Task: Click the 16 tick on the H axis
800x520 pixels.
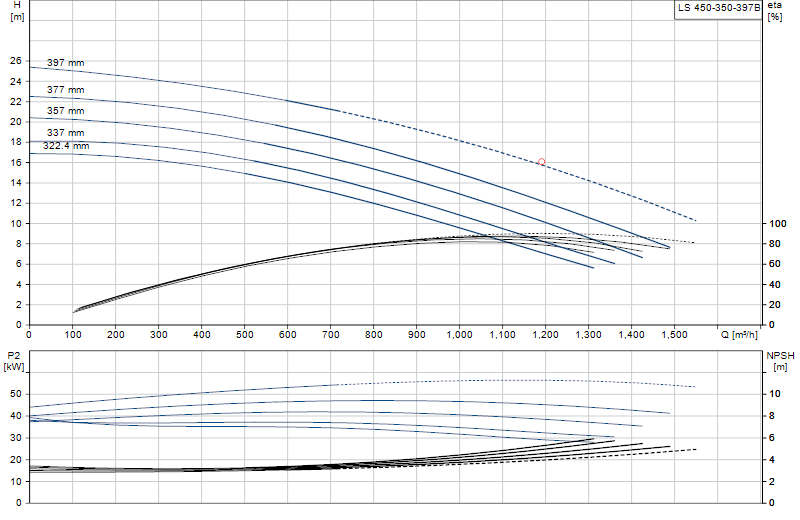Action: coord(16,162)
